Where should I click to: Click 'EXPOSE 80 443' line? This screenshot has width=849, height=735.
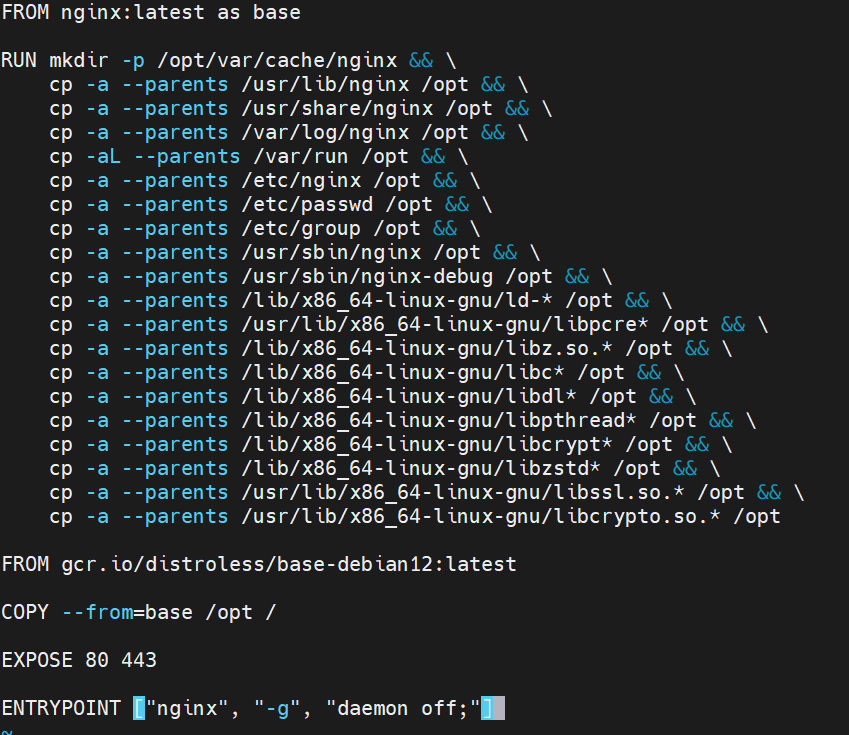click(79, 660)
